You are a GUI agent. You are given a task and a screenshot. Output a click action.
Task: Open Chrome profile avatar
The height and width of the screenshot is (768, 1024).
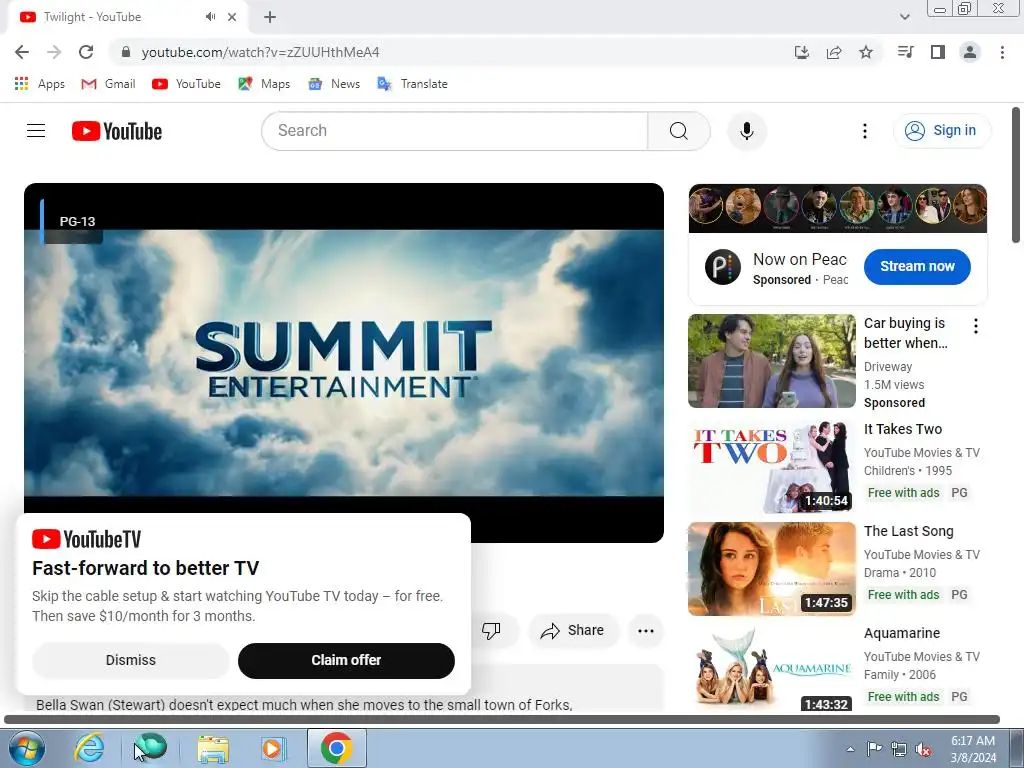click(x=970, y=52)
